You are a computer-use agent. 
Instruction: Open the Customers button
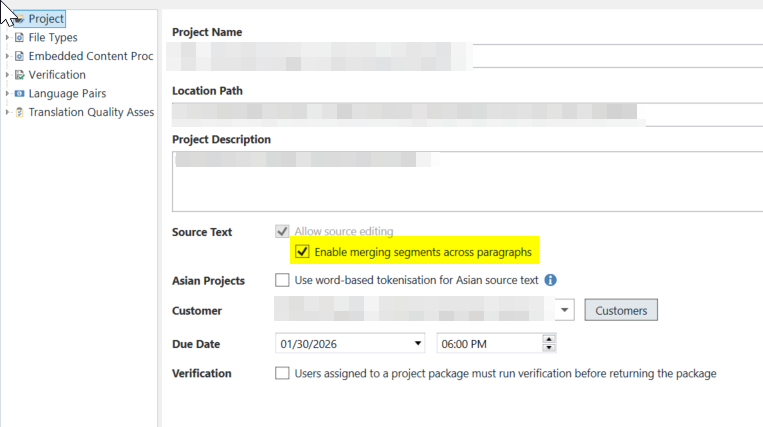(621, 310)
